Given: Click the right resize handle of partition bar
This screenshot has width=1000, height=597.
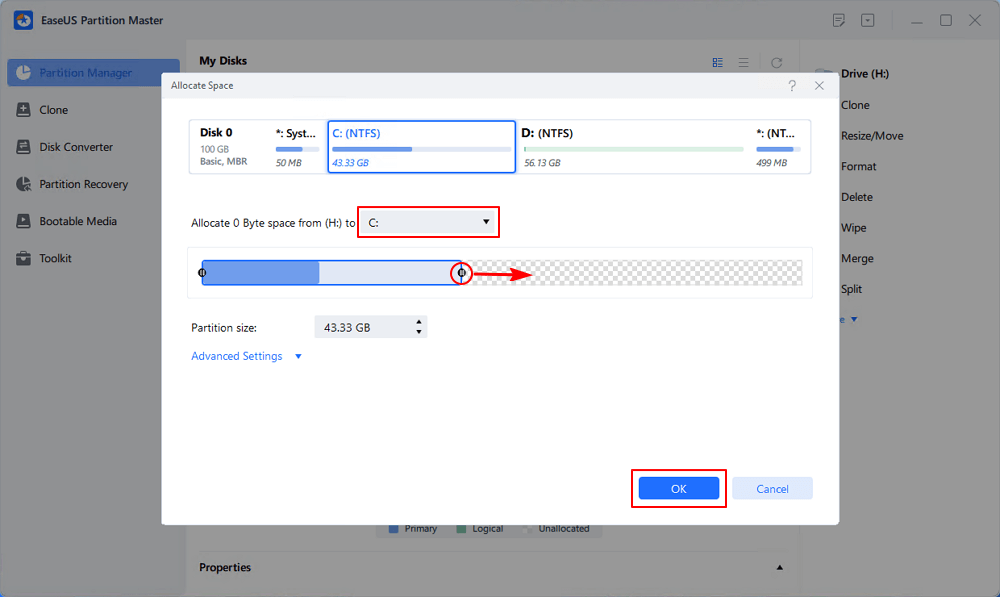Looking at the screenshot, I should pos(462,273).
